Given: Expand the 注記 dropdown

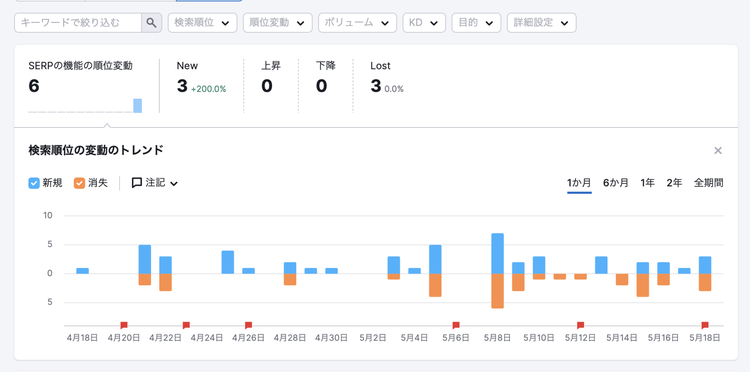Looking at the screenshot, I should coord(154,183).
